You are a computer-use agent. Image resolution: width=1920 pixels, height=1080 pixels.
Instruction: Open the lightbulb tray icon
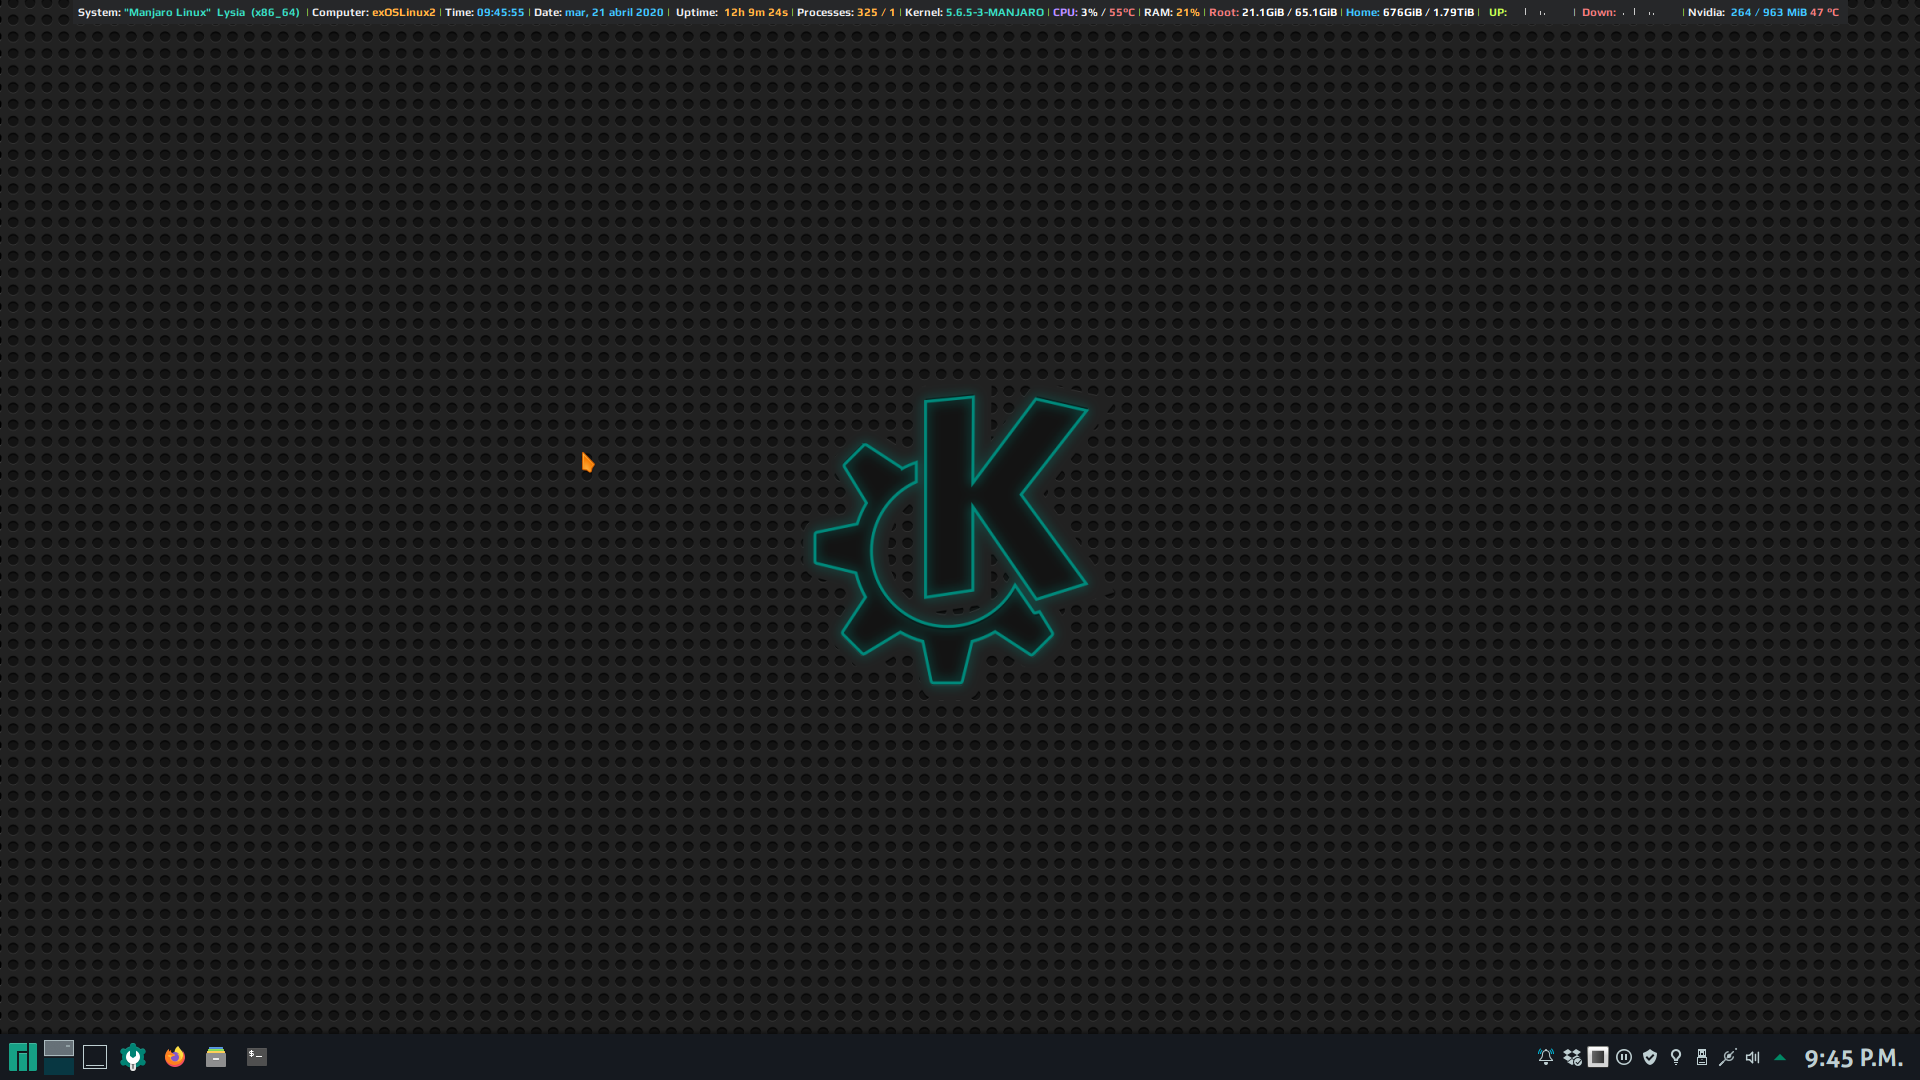tap(1676, 1057)
